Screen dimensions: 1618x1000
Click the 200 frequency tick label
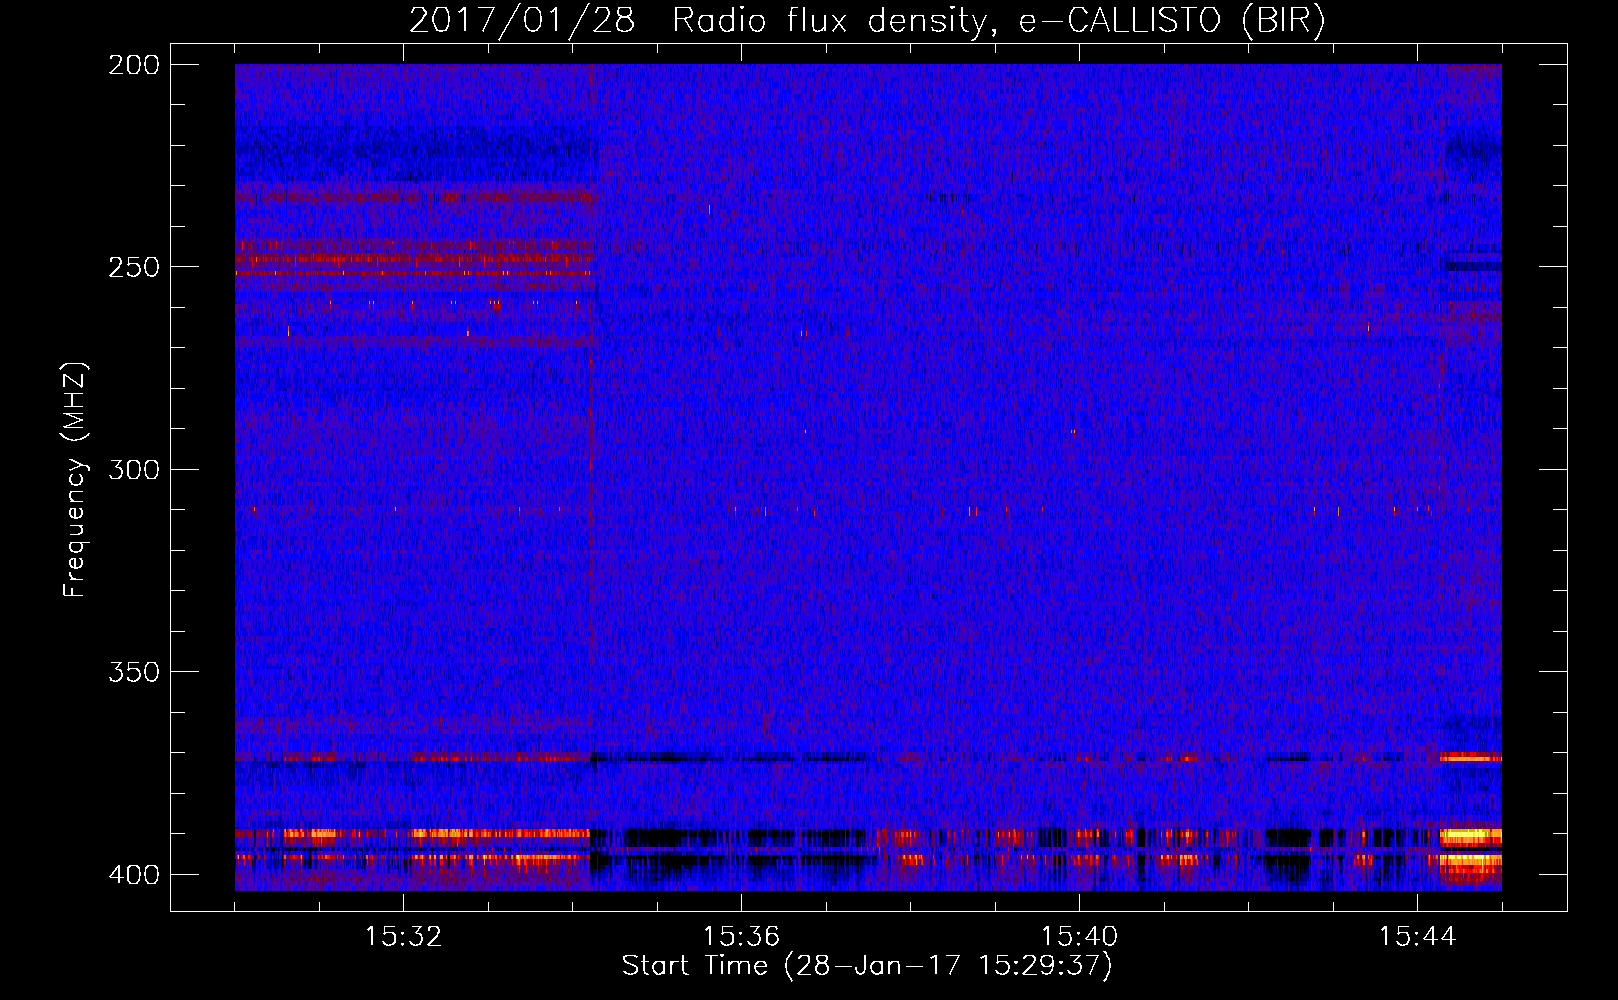click(x=134, y=65)
